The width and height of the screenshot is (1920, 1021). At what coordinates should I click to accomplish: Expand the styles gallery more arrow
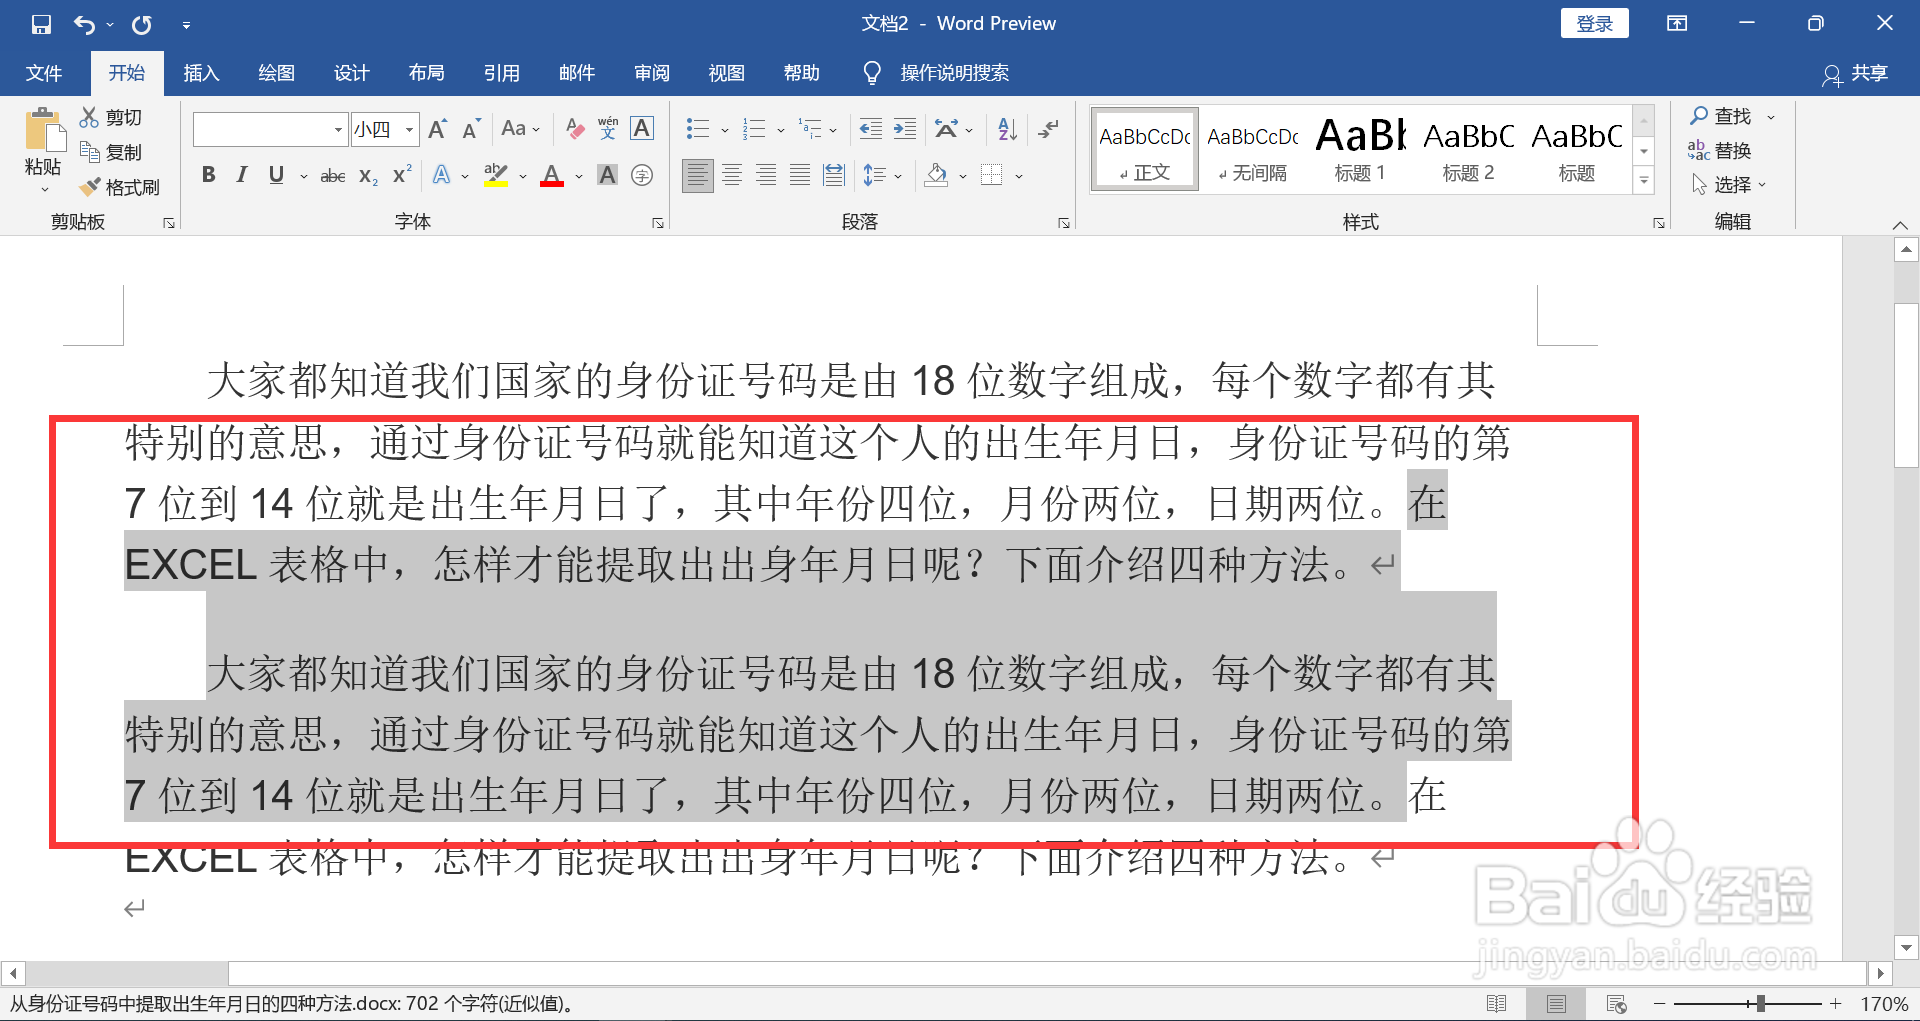pos(1644,181)
